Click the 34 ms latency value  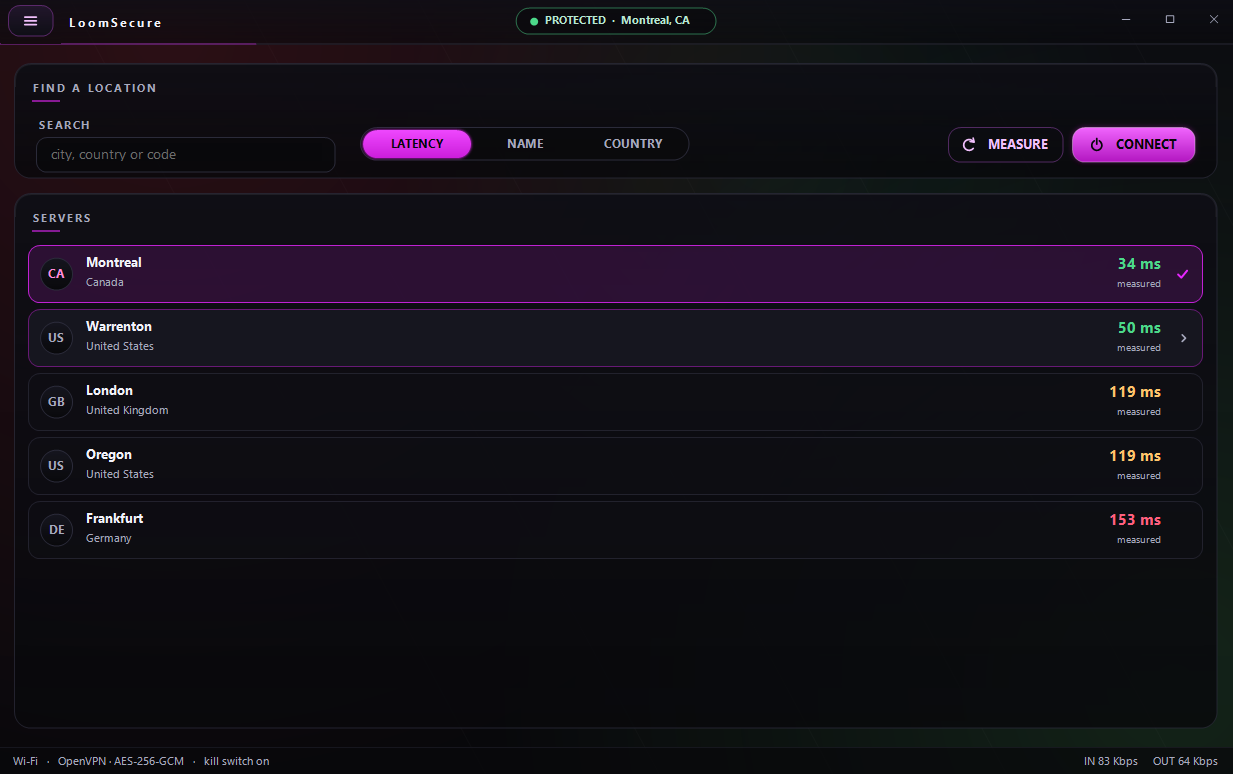click(x=1139, y=264)
